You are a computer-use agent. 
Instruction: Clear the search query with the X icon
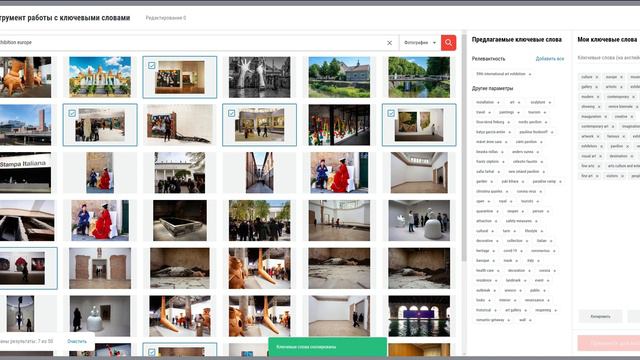pyautogui.click(x=389, y=43)
